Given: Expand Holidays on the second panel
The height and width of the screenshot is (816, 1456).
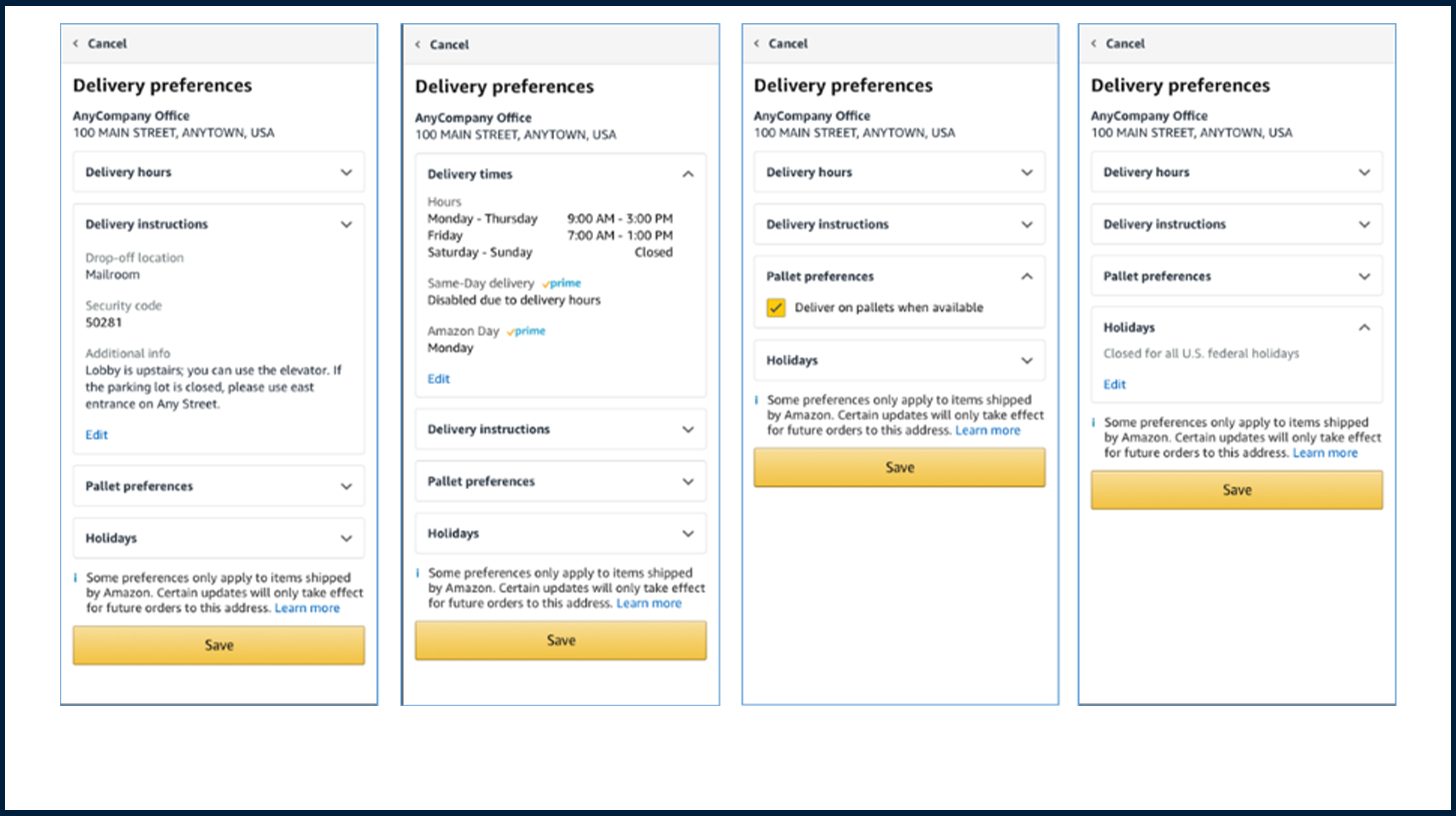Looking at the screenshot, I should pyautogui.click(x=687, y=533).
